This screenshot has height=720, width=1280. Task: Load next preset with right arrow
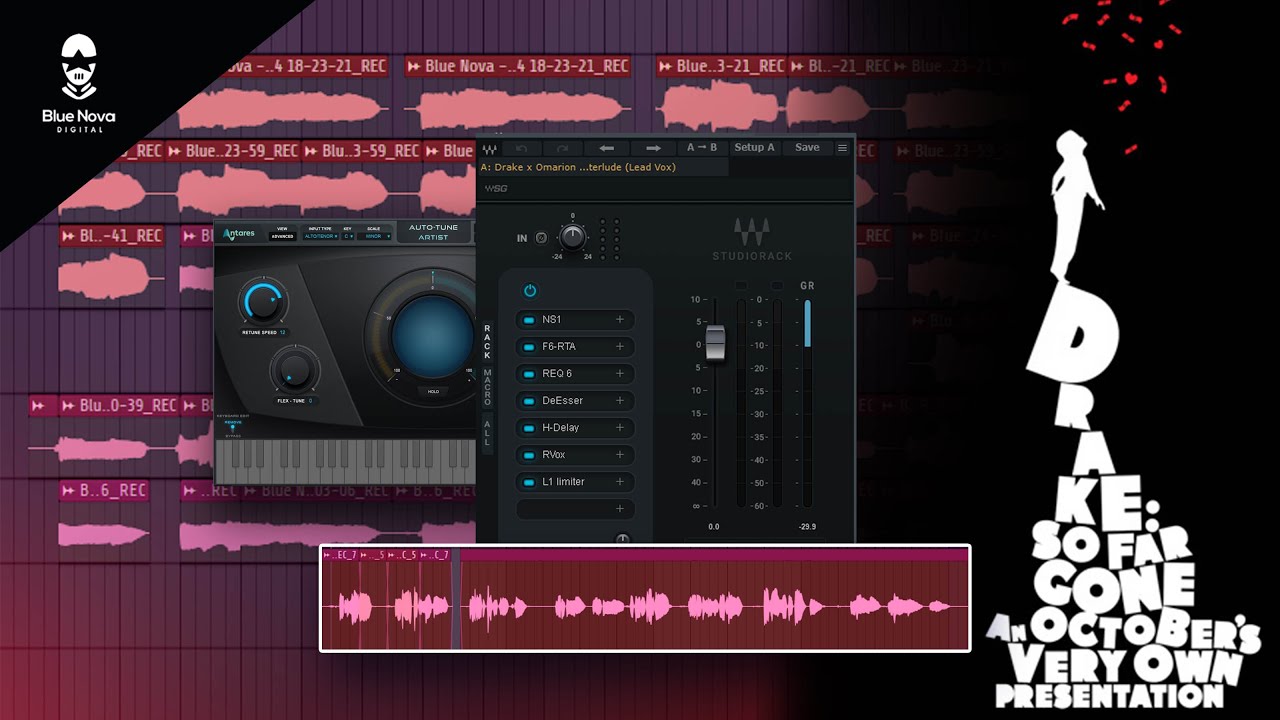point(653,148)
